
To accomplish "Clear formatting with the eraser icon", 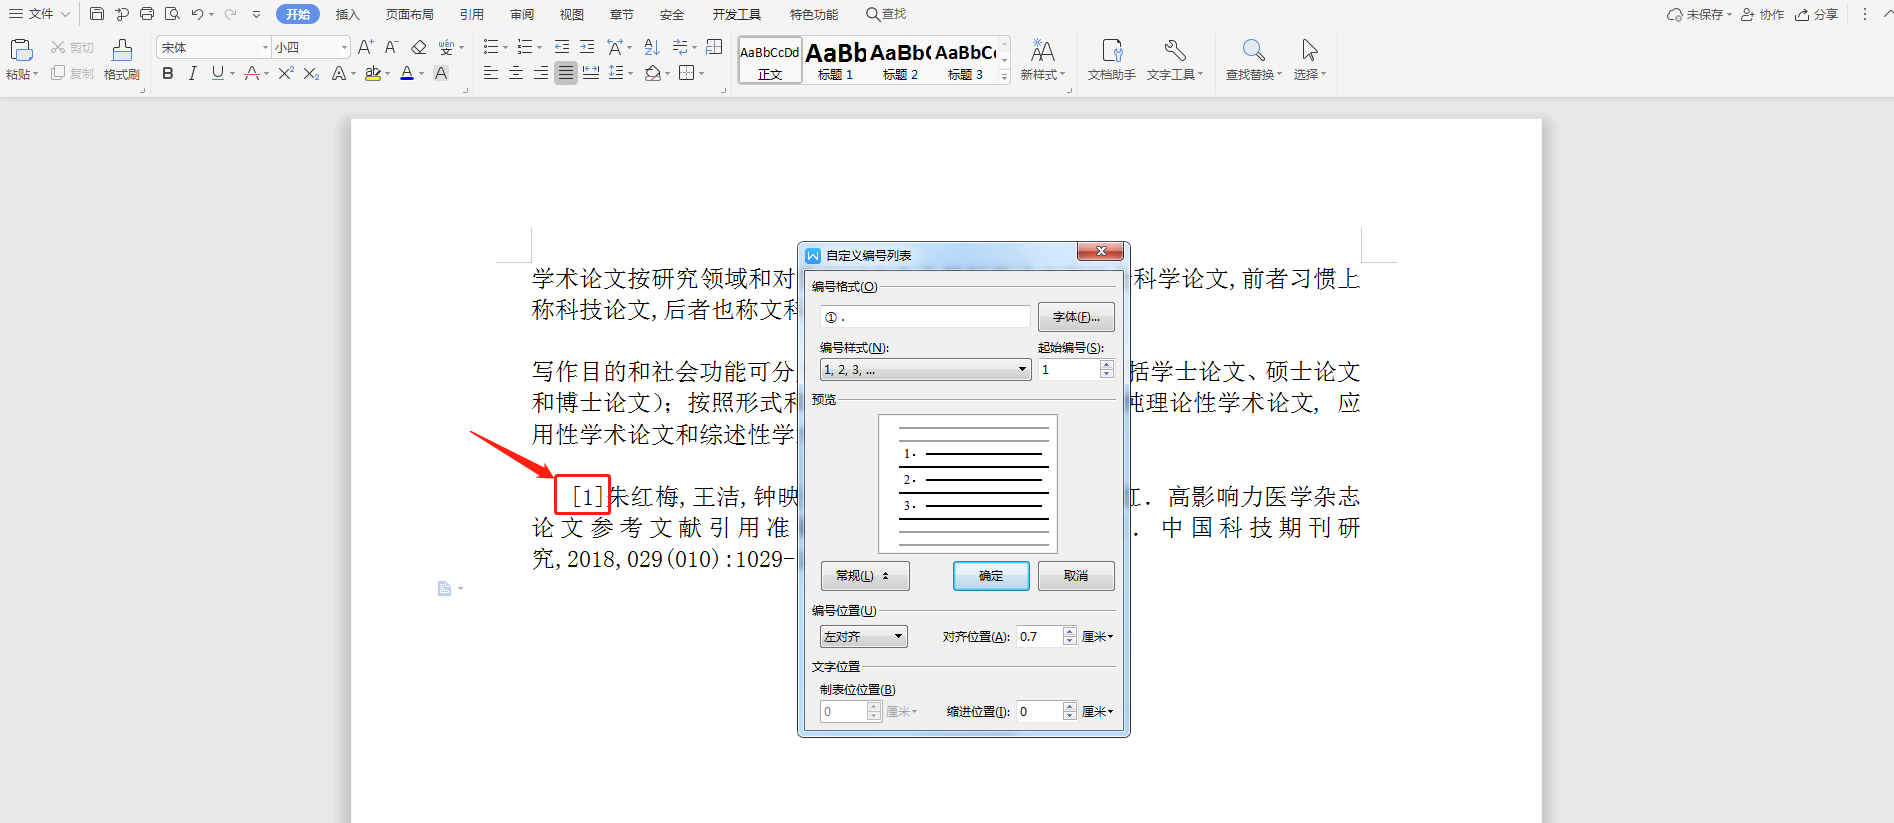I will point(419,47).
